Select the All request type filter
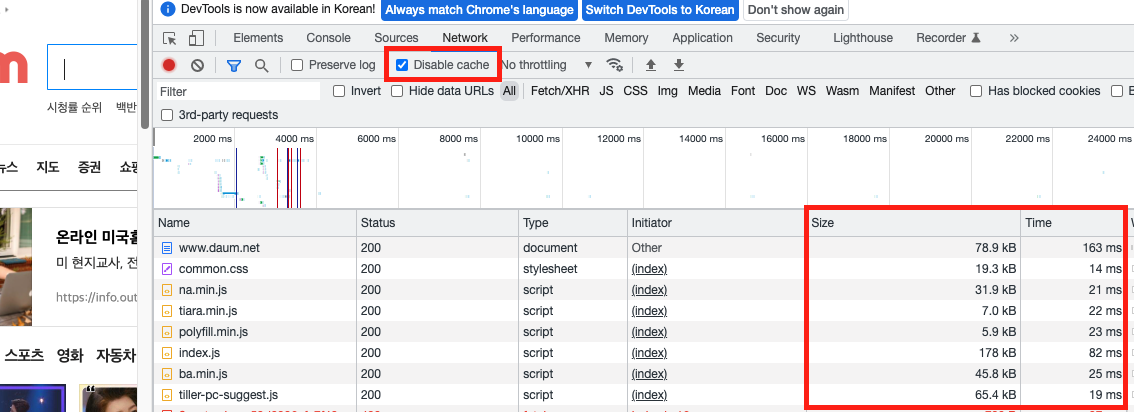 pyautogui.click(x=510, y=91)
